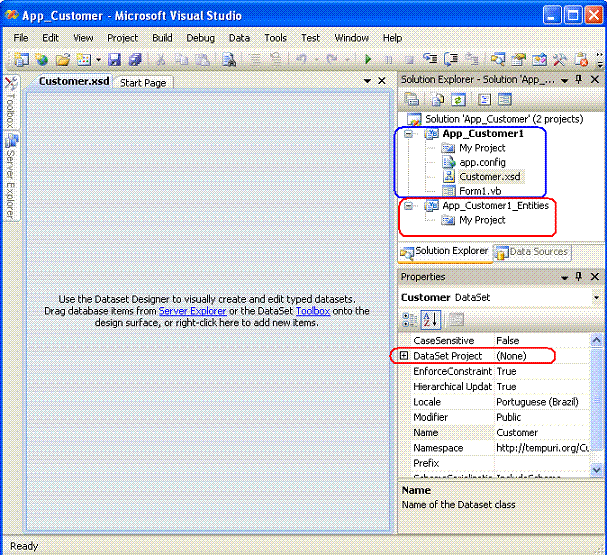Open Properties window position dropdown
The width and height of the screenshot is (607, 555).
pyautogui.click(x=564, y=277)
